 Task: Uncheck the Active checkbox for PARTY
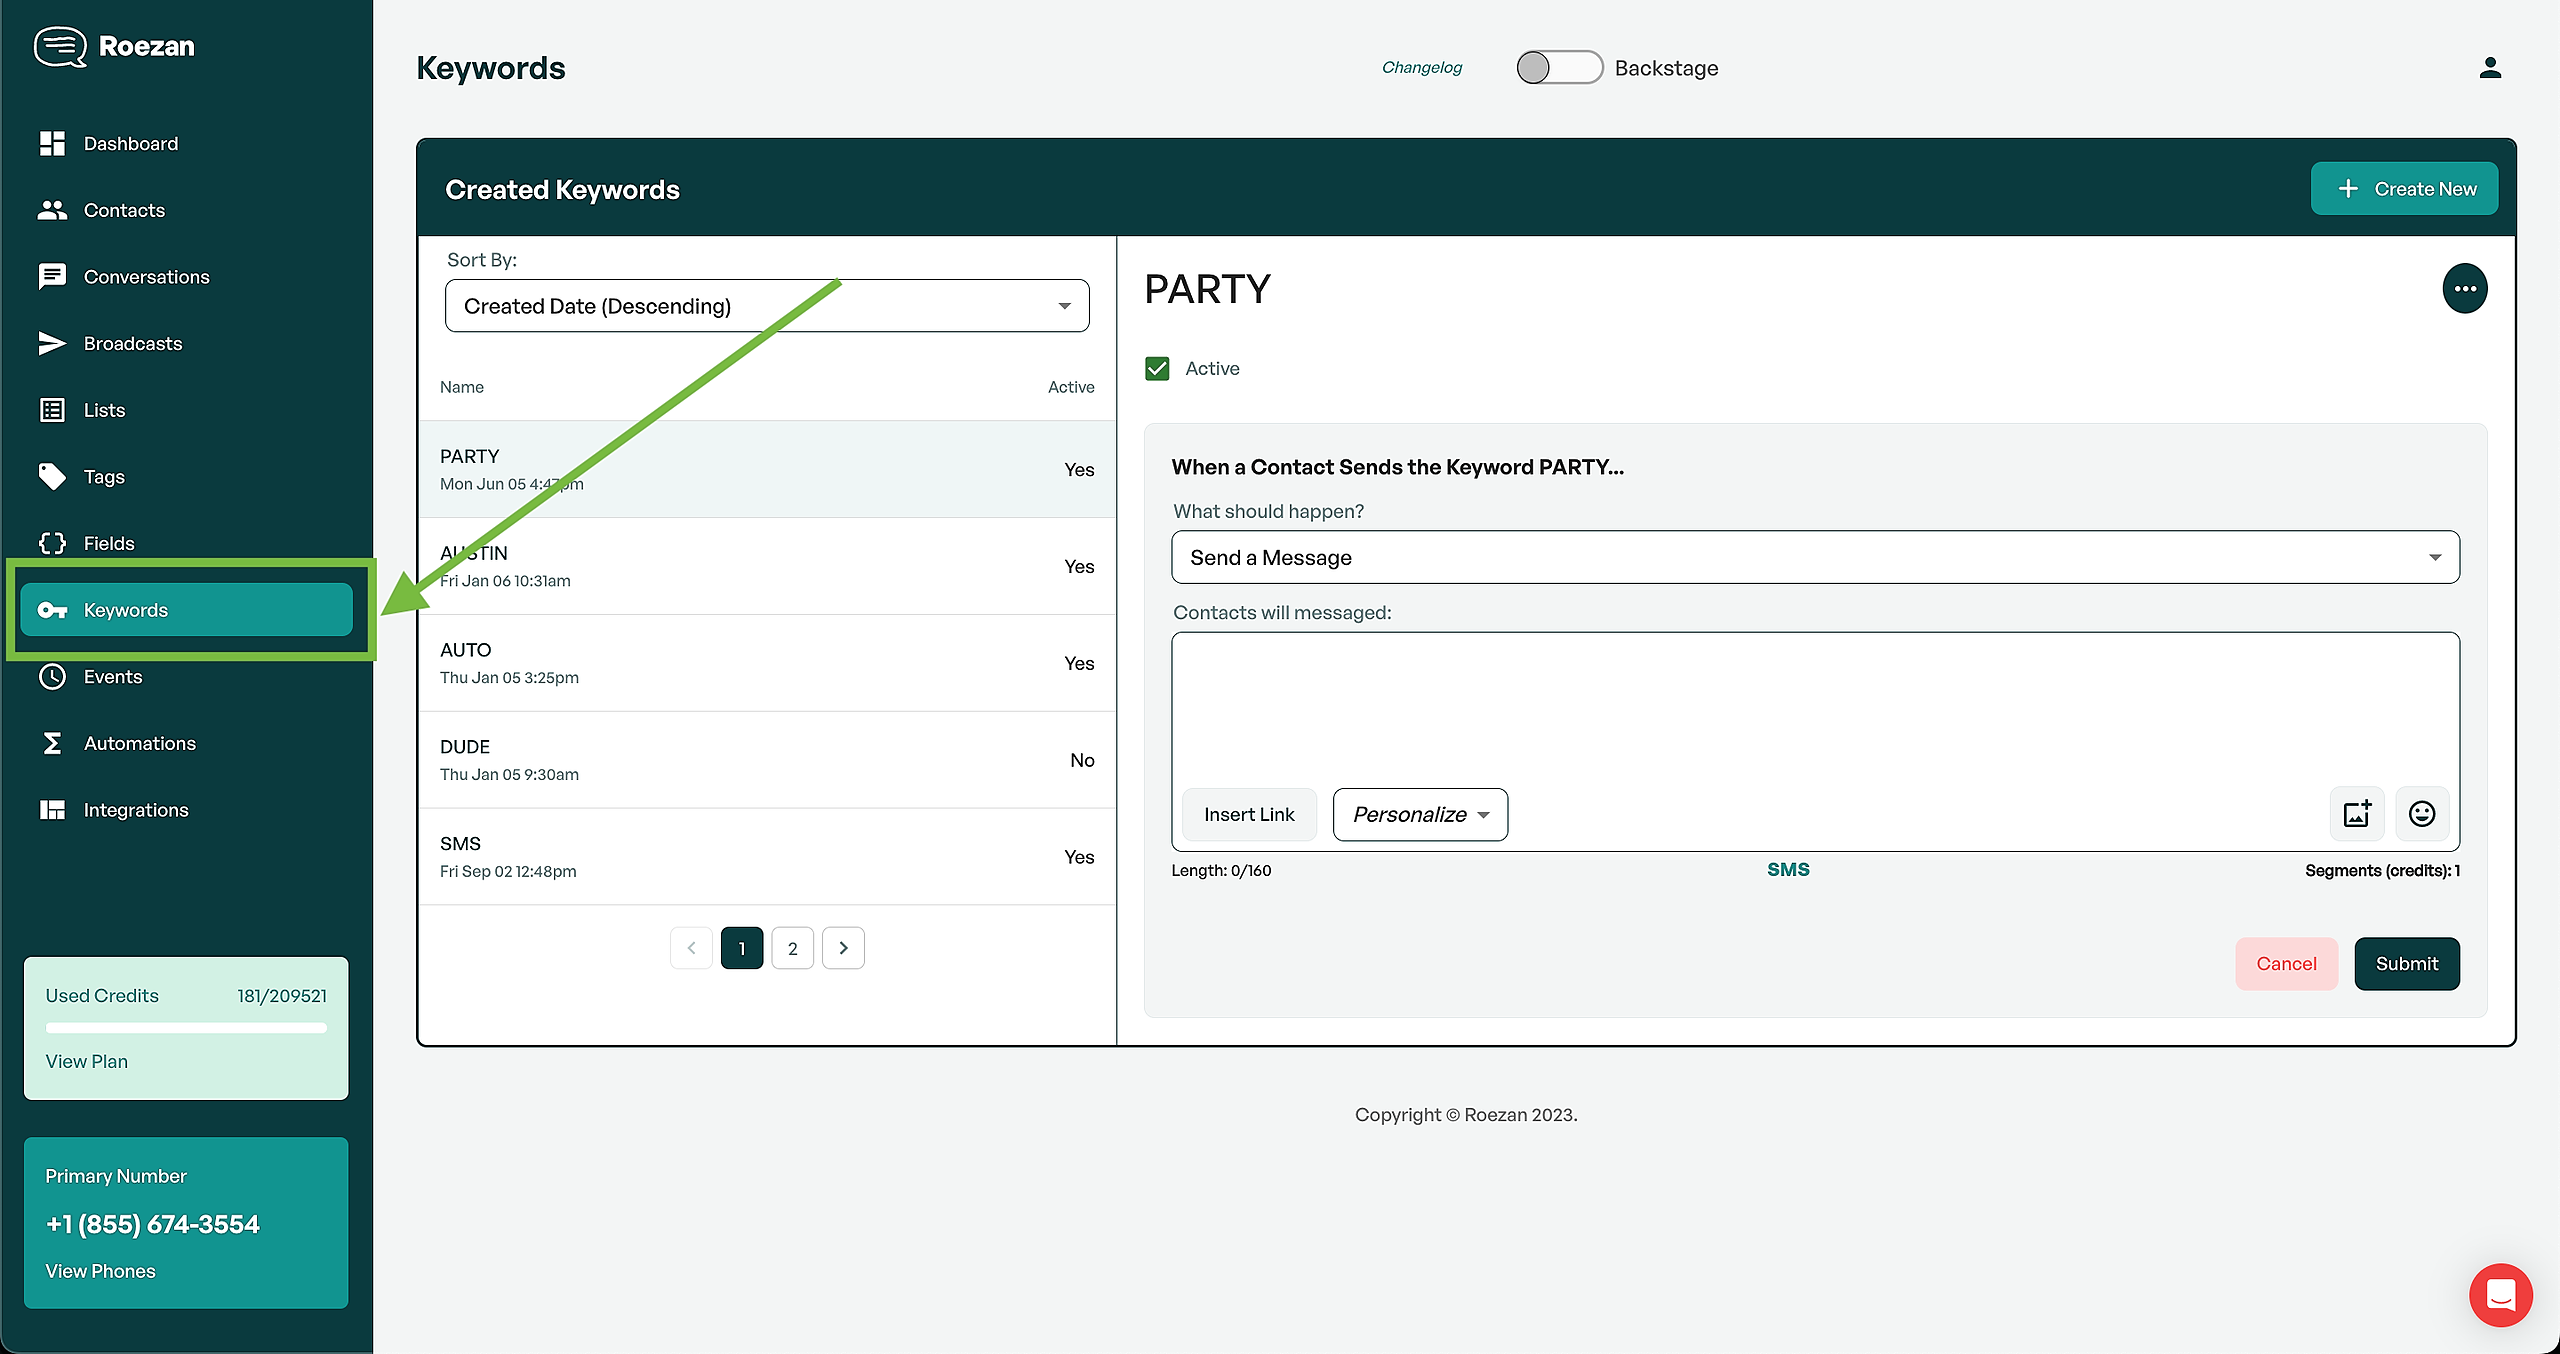(x=1157, y=369)
